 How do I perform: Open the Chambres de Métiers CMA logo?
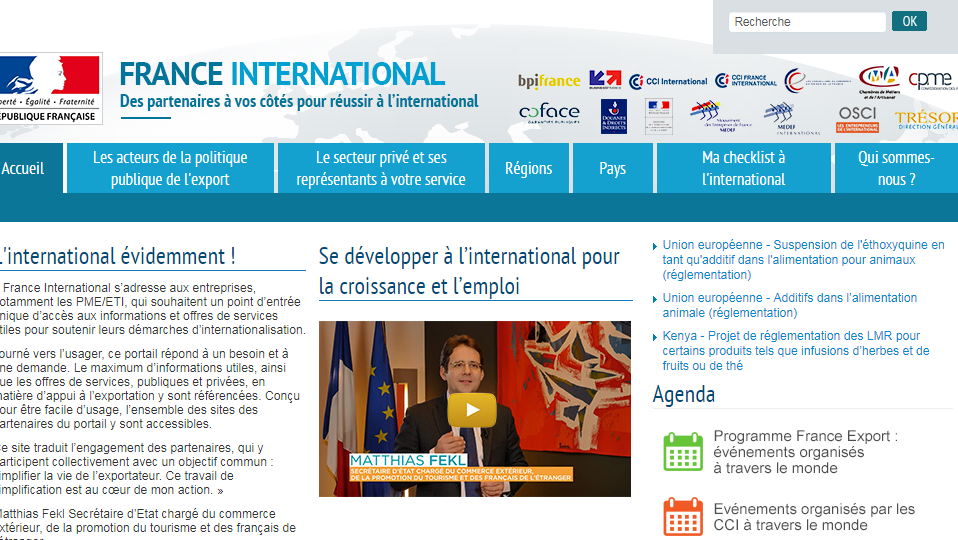[x=879, y=82]
